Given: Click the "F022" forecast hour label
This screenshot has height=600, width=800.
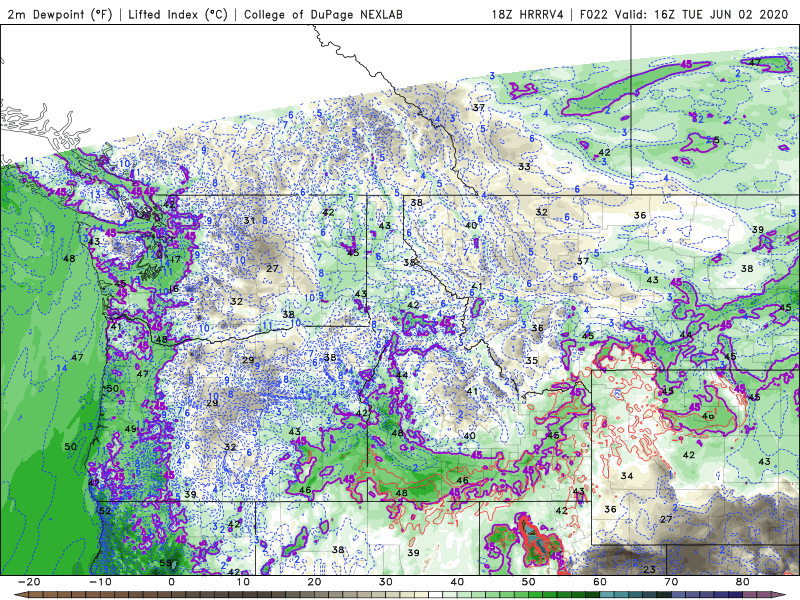Looking at the screenshot, I should [594, 14].
